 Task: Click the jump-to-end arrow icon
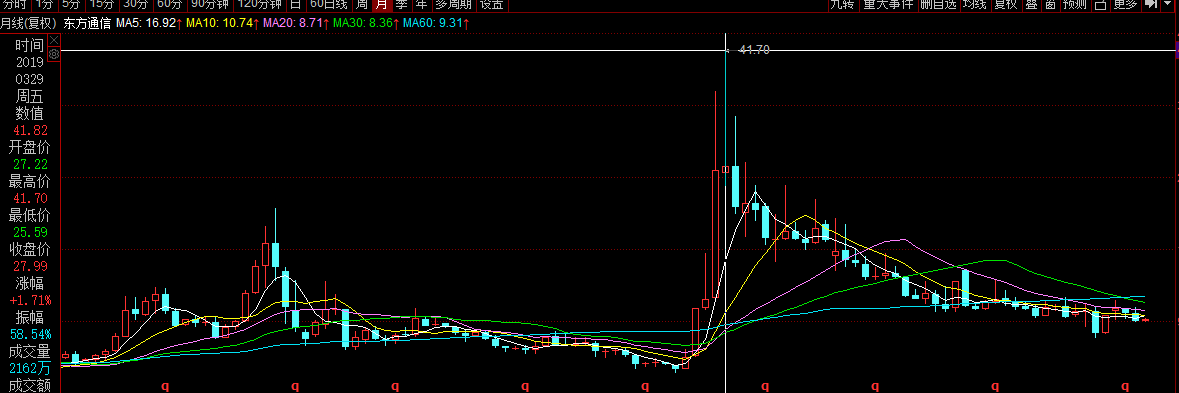point(1150,5)
